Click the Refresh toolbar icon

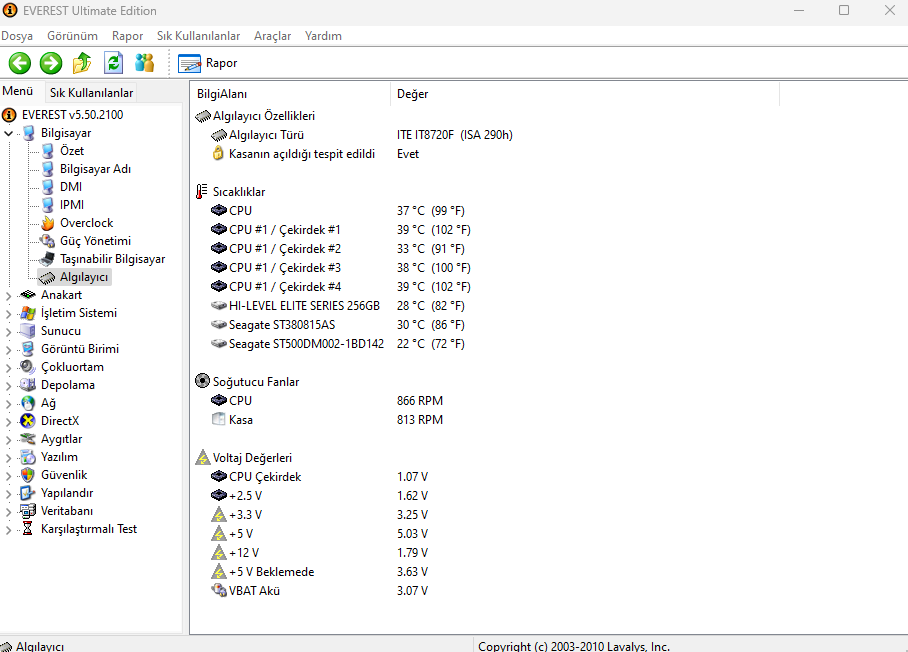[x=114, y=63]
